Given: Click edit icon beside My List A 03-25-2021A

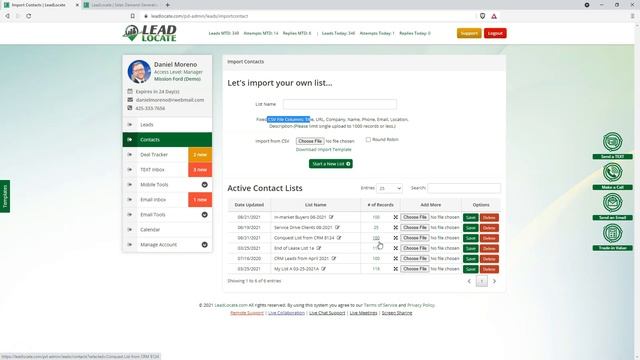Looking at the screenshot, I should 324,269.
